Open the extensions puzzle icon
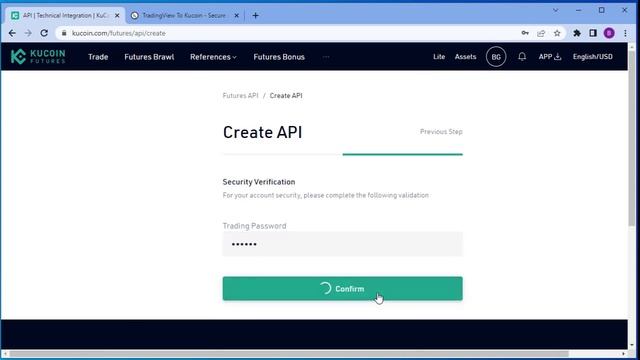The width and height of the screenshot is (640, 360). click(x=577, y=33)
